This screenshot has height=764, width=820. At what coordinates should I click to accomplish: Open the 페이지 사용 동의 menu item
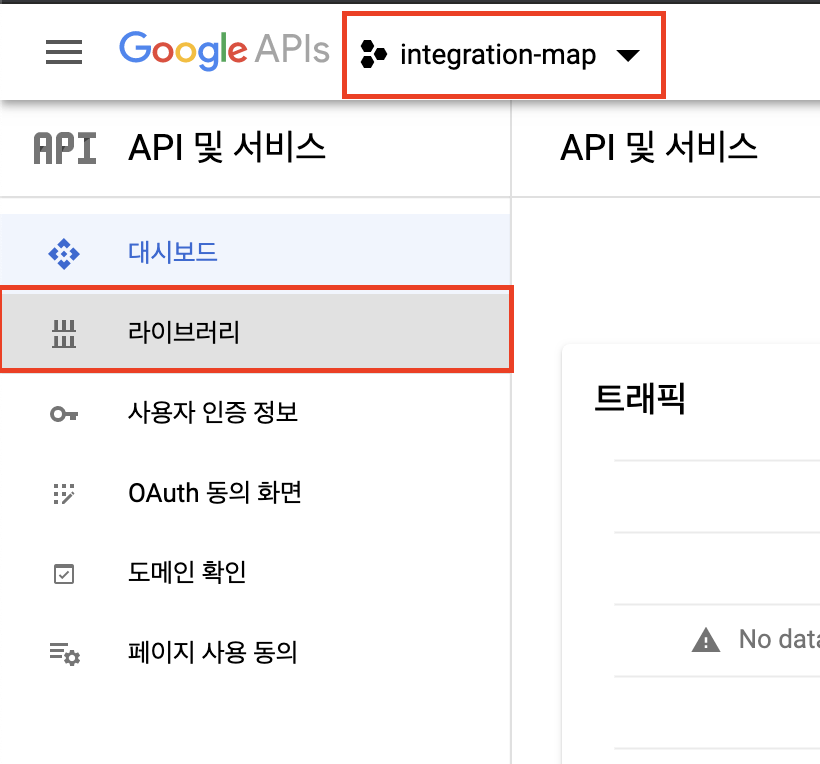pyautogui.click(x=255, y=653)
